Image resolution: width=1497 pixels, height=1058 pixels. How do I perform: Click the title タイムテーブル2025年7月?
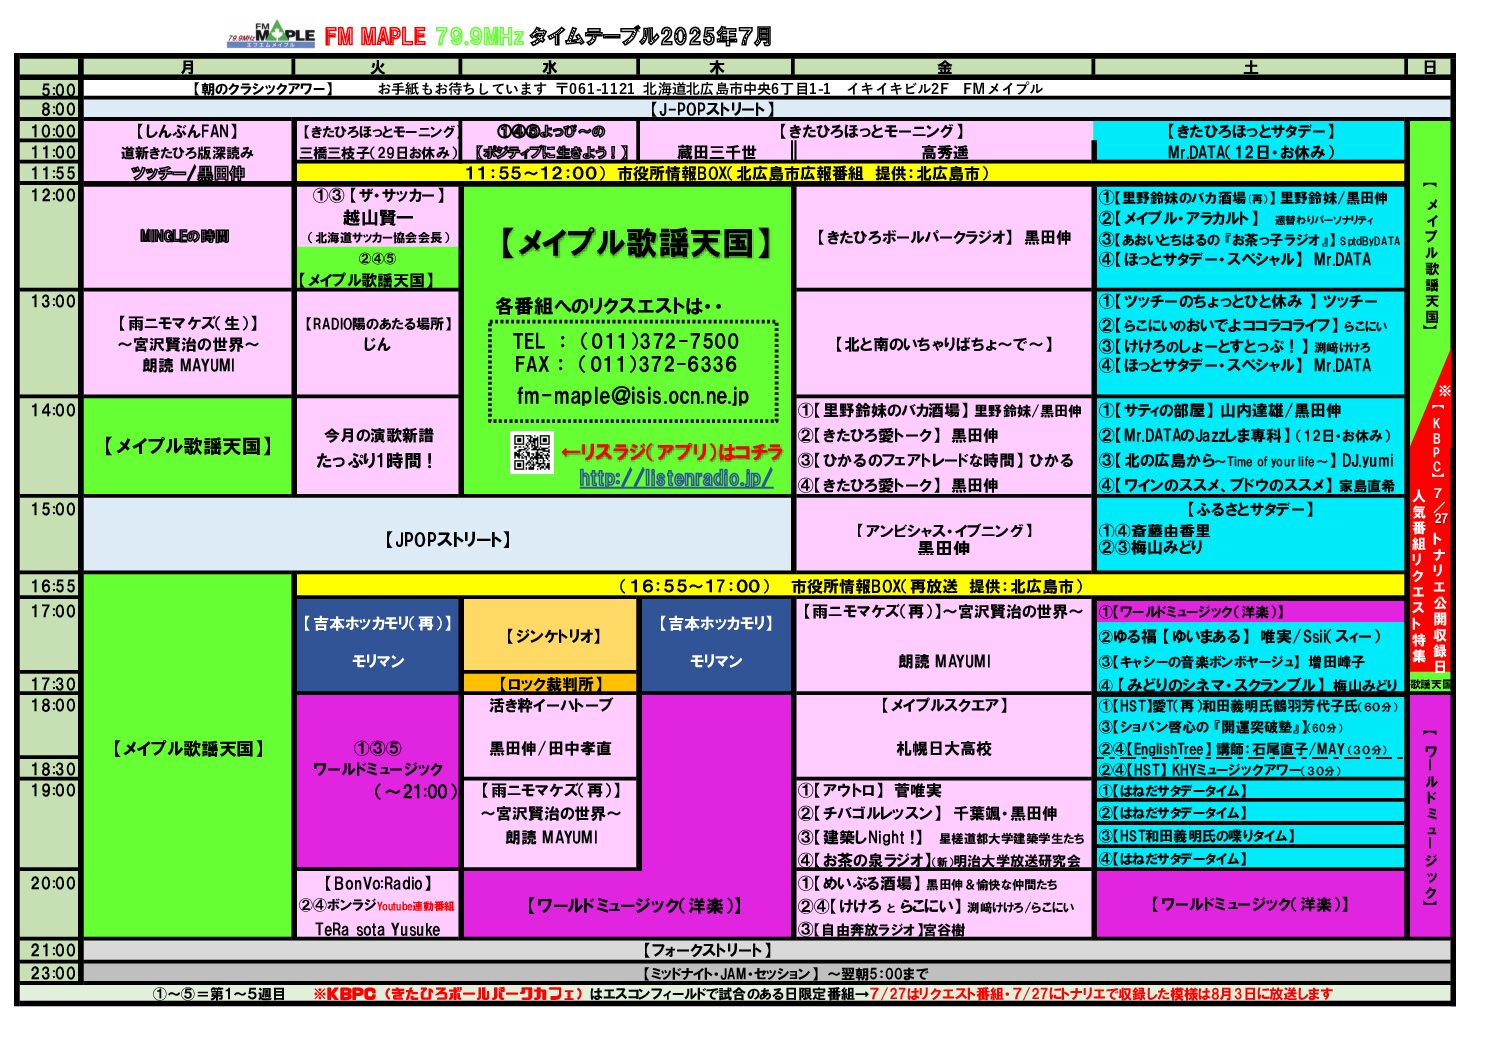click(x=650, y=37)
